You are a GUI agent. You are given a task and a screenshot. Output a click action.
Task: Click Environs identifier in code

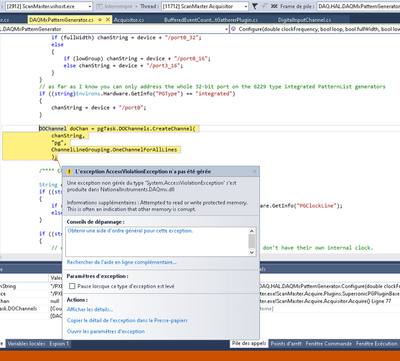pos(89,94)
